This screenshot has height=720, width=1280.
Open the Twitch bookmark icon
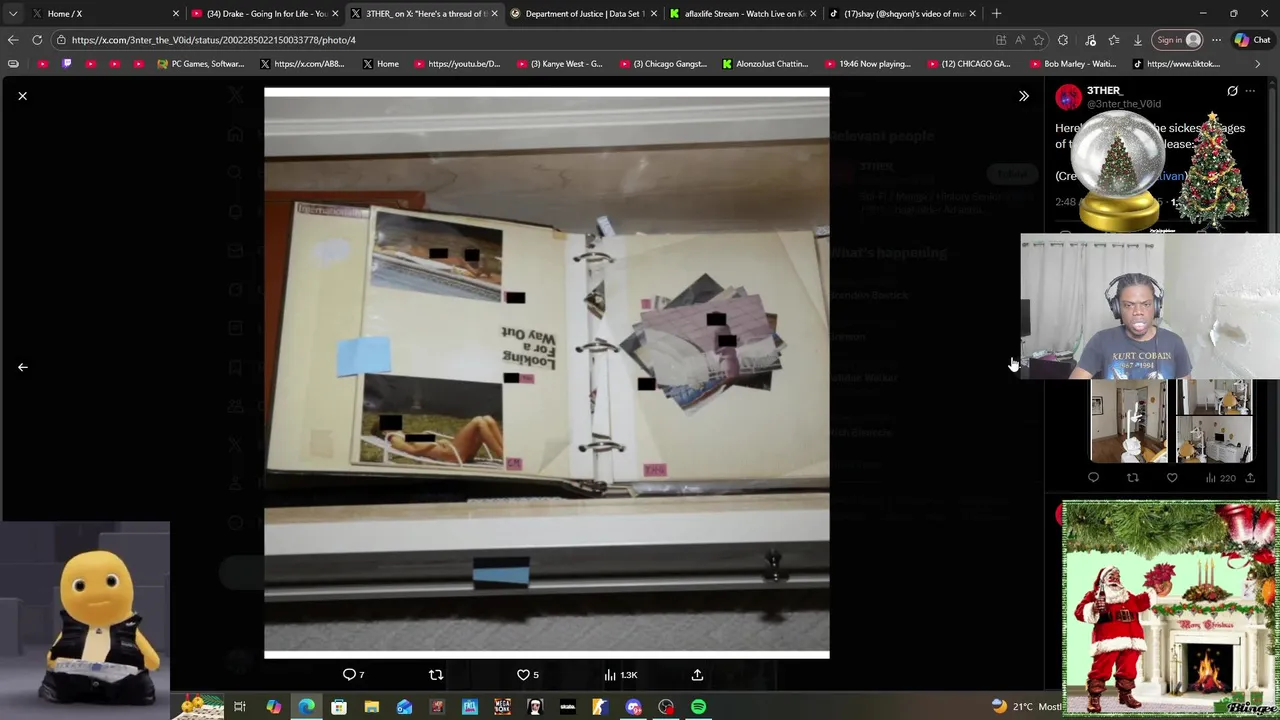tap(67, 64)
